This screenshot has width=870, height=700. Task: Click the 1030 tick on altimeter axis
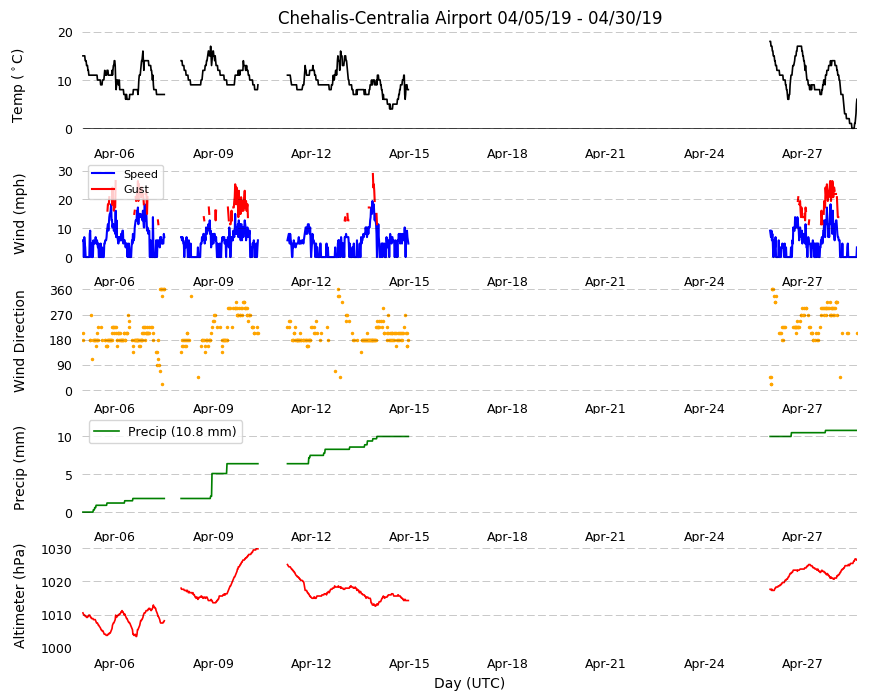pos(57,550)
